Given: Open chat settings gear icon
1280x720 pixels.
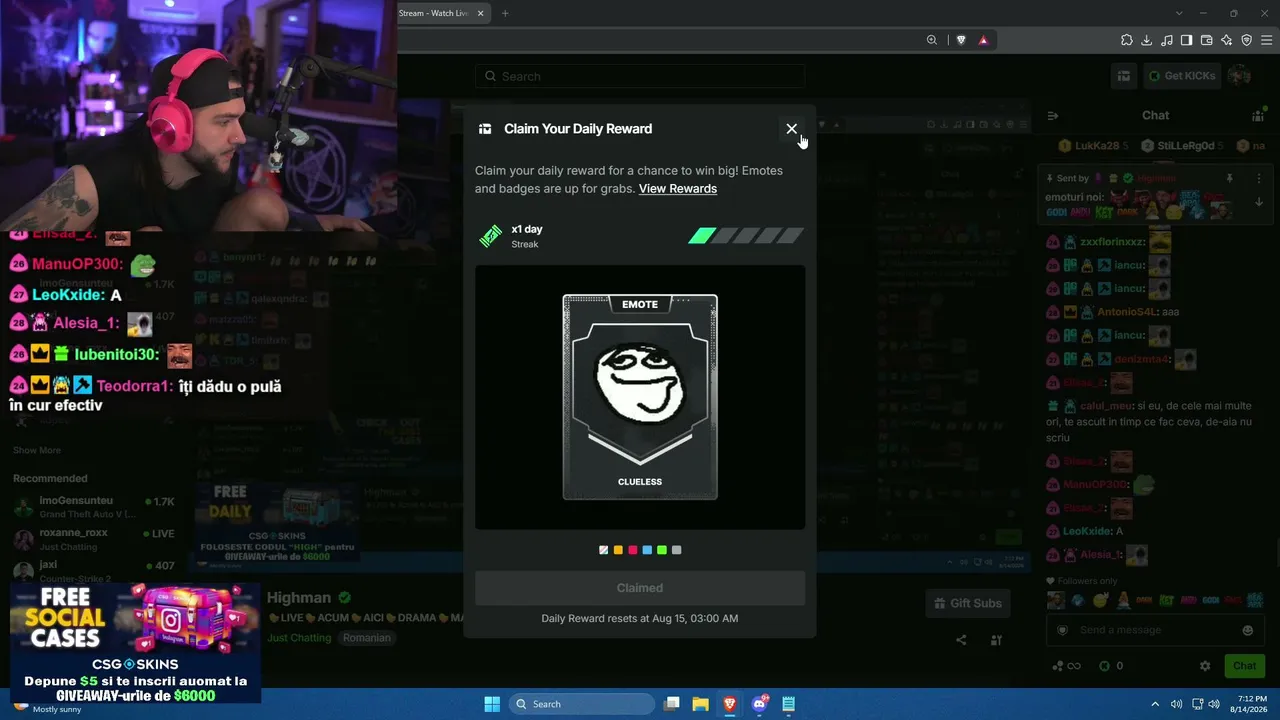Looking at the screenshot, I should [1205, 666].
